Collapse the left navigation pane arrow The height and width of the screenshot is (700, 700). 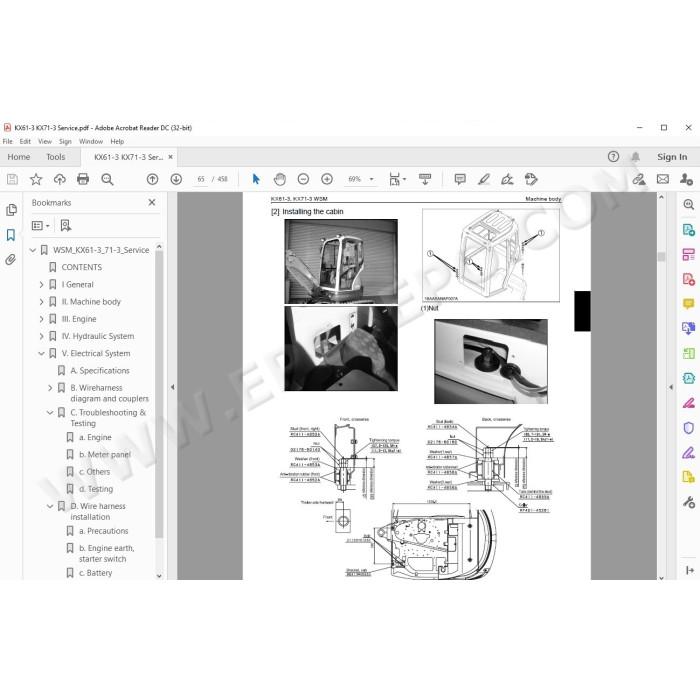[x=172, y=387]
